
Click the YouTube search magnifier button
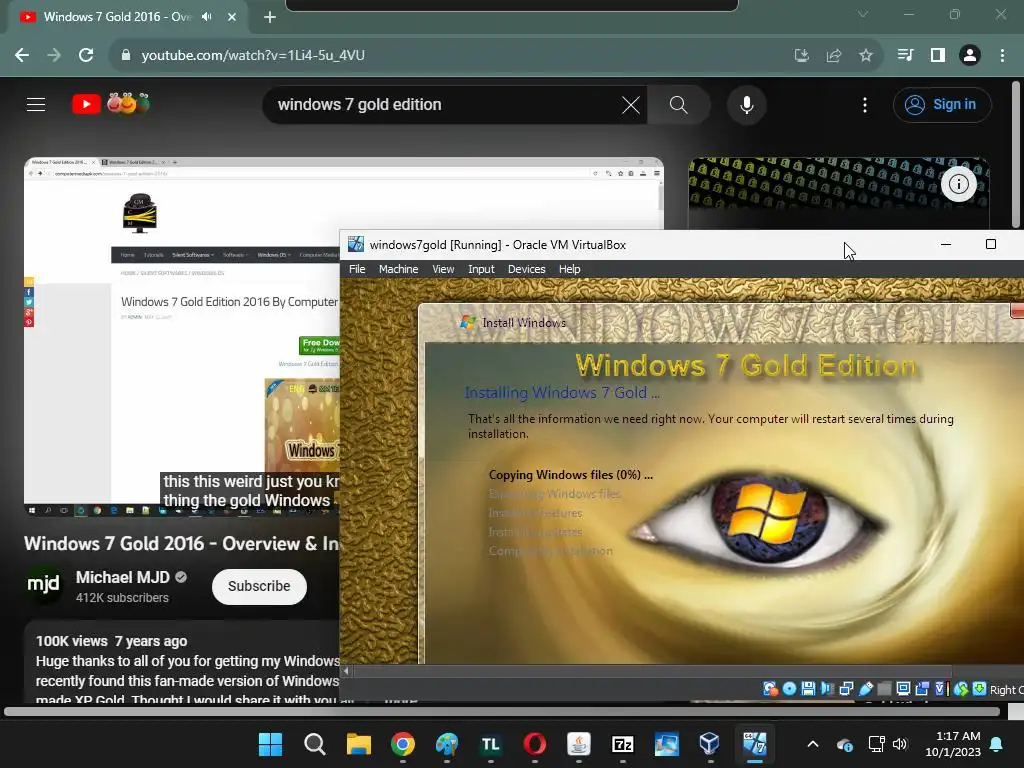(x=679, y=104)
